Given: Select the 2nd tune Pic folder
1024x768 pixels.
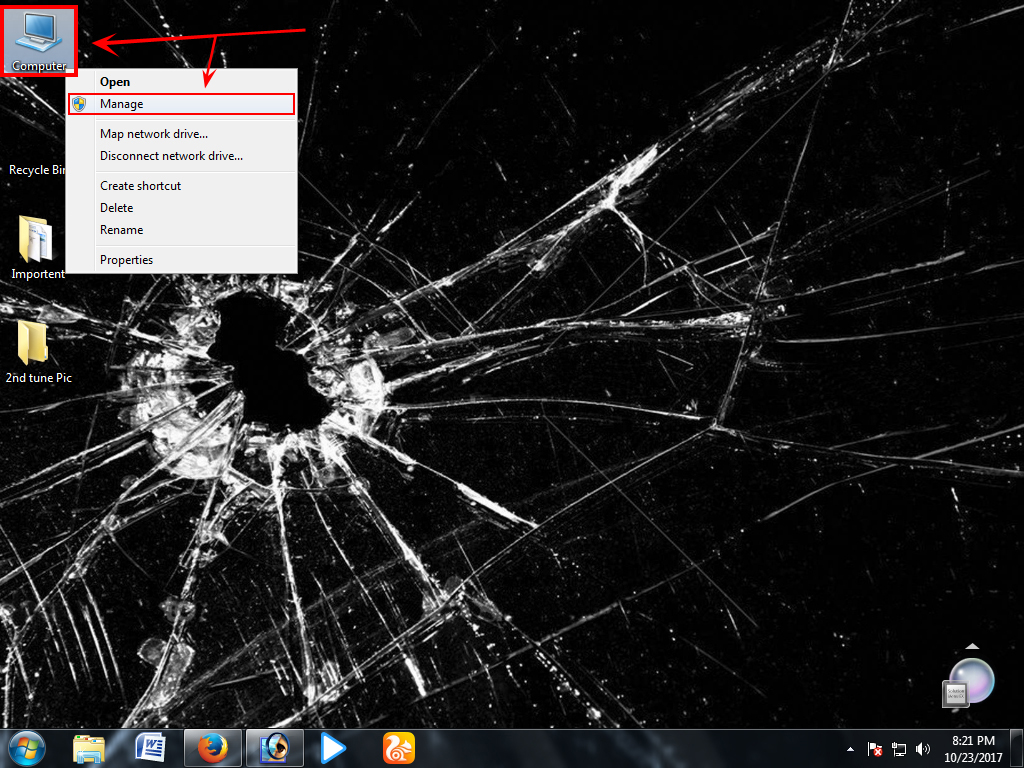Looking at the screenshot, I should point(38,352).
